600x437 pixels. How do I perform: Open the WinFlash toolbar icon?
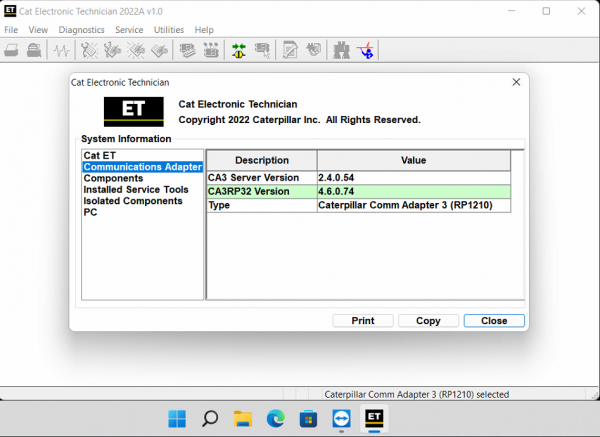pyautogui.click(x=313, y=50)
